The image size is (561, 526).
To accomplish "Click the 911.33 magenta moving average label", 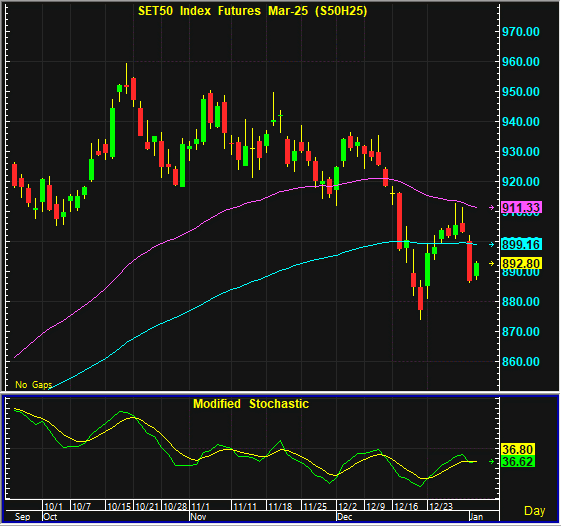I will [x=521, y=208].
